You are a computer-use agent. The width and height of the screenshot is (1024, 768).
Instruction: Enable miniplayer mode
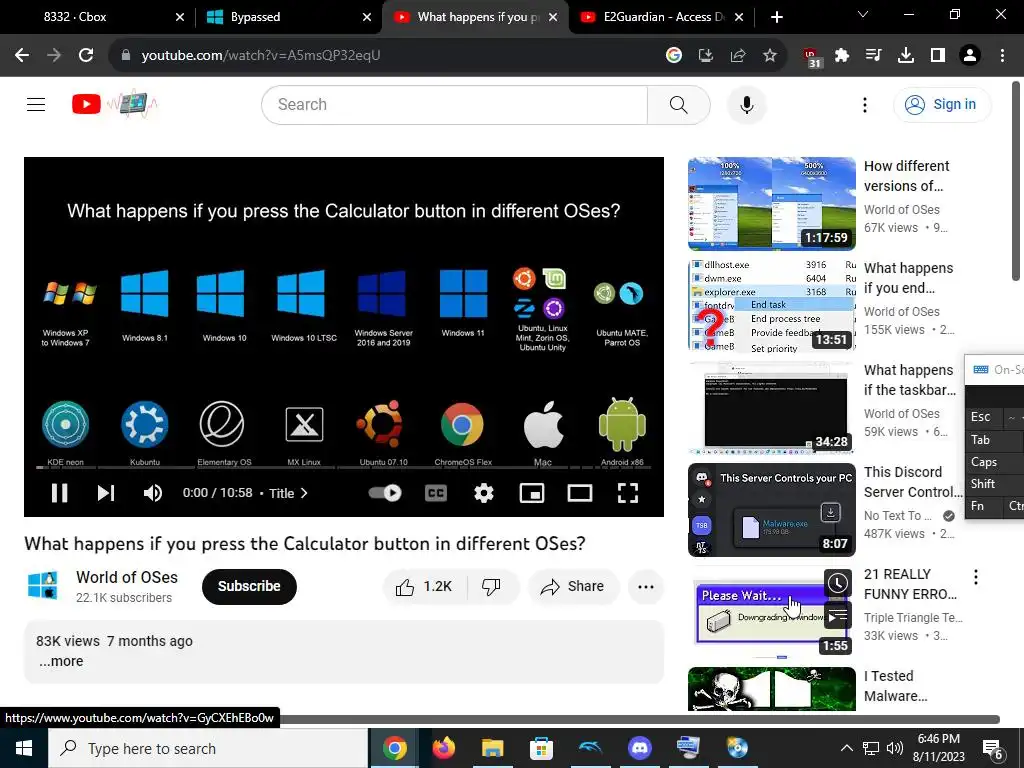532,493
